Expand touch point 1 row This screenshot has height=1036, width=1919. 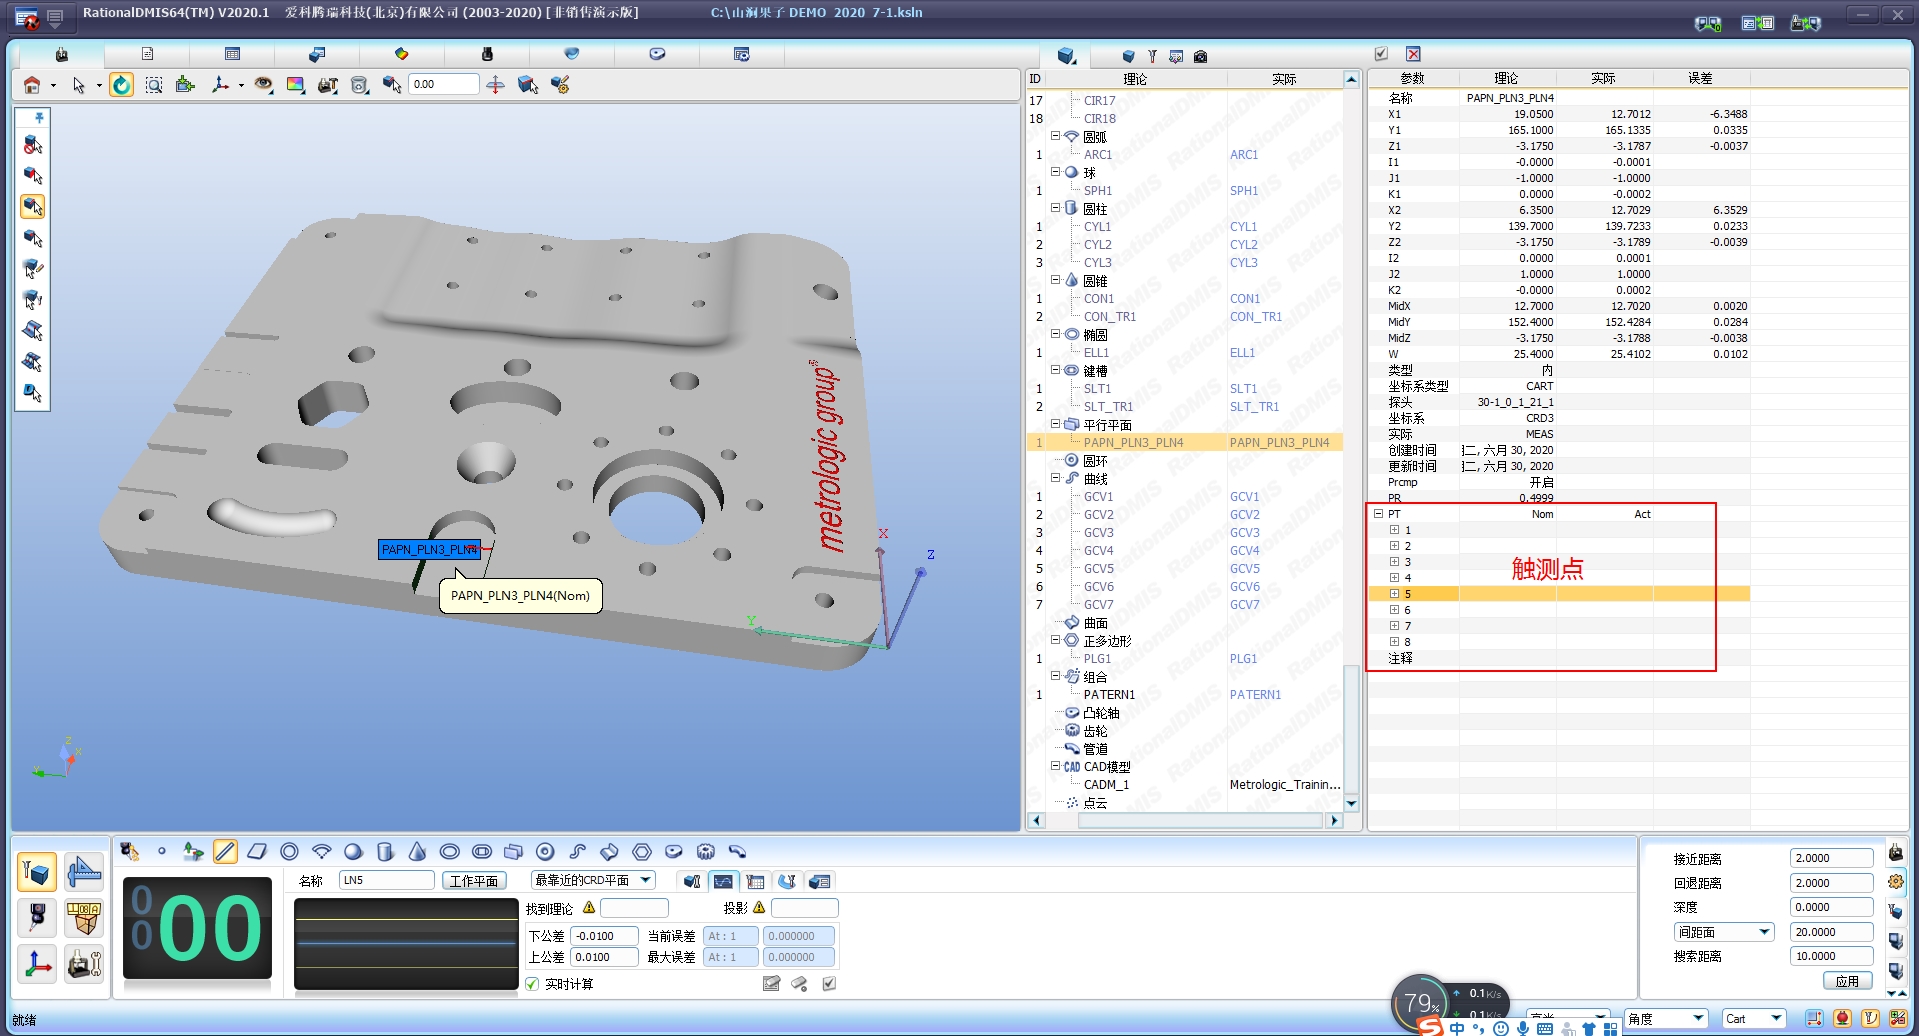point(1394,530)
